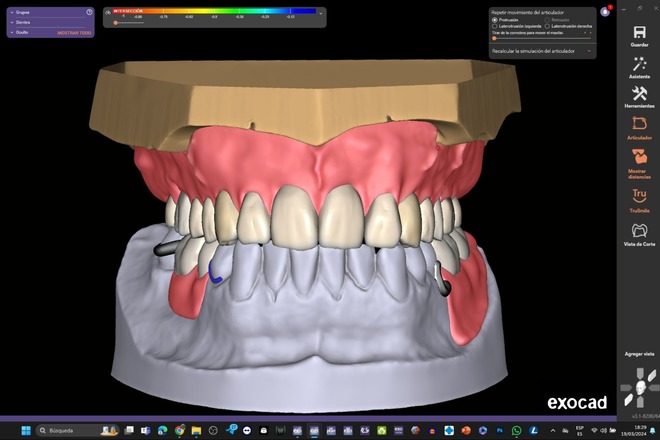Click the help question mark icon
The image size is (660, 440).
89,12
